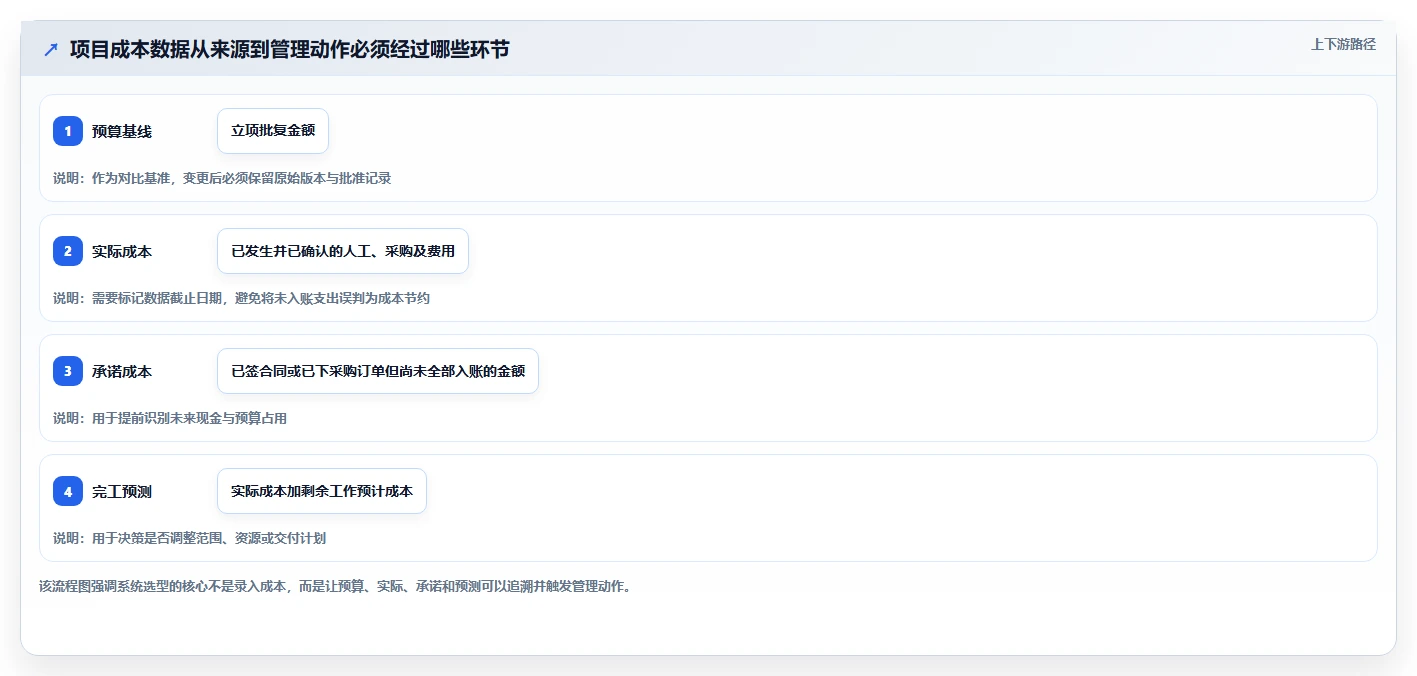Select the 立项批复金额 chip
The height and width of the screenshot is (676, 1417).
273,131
